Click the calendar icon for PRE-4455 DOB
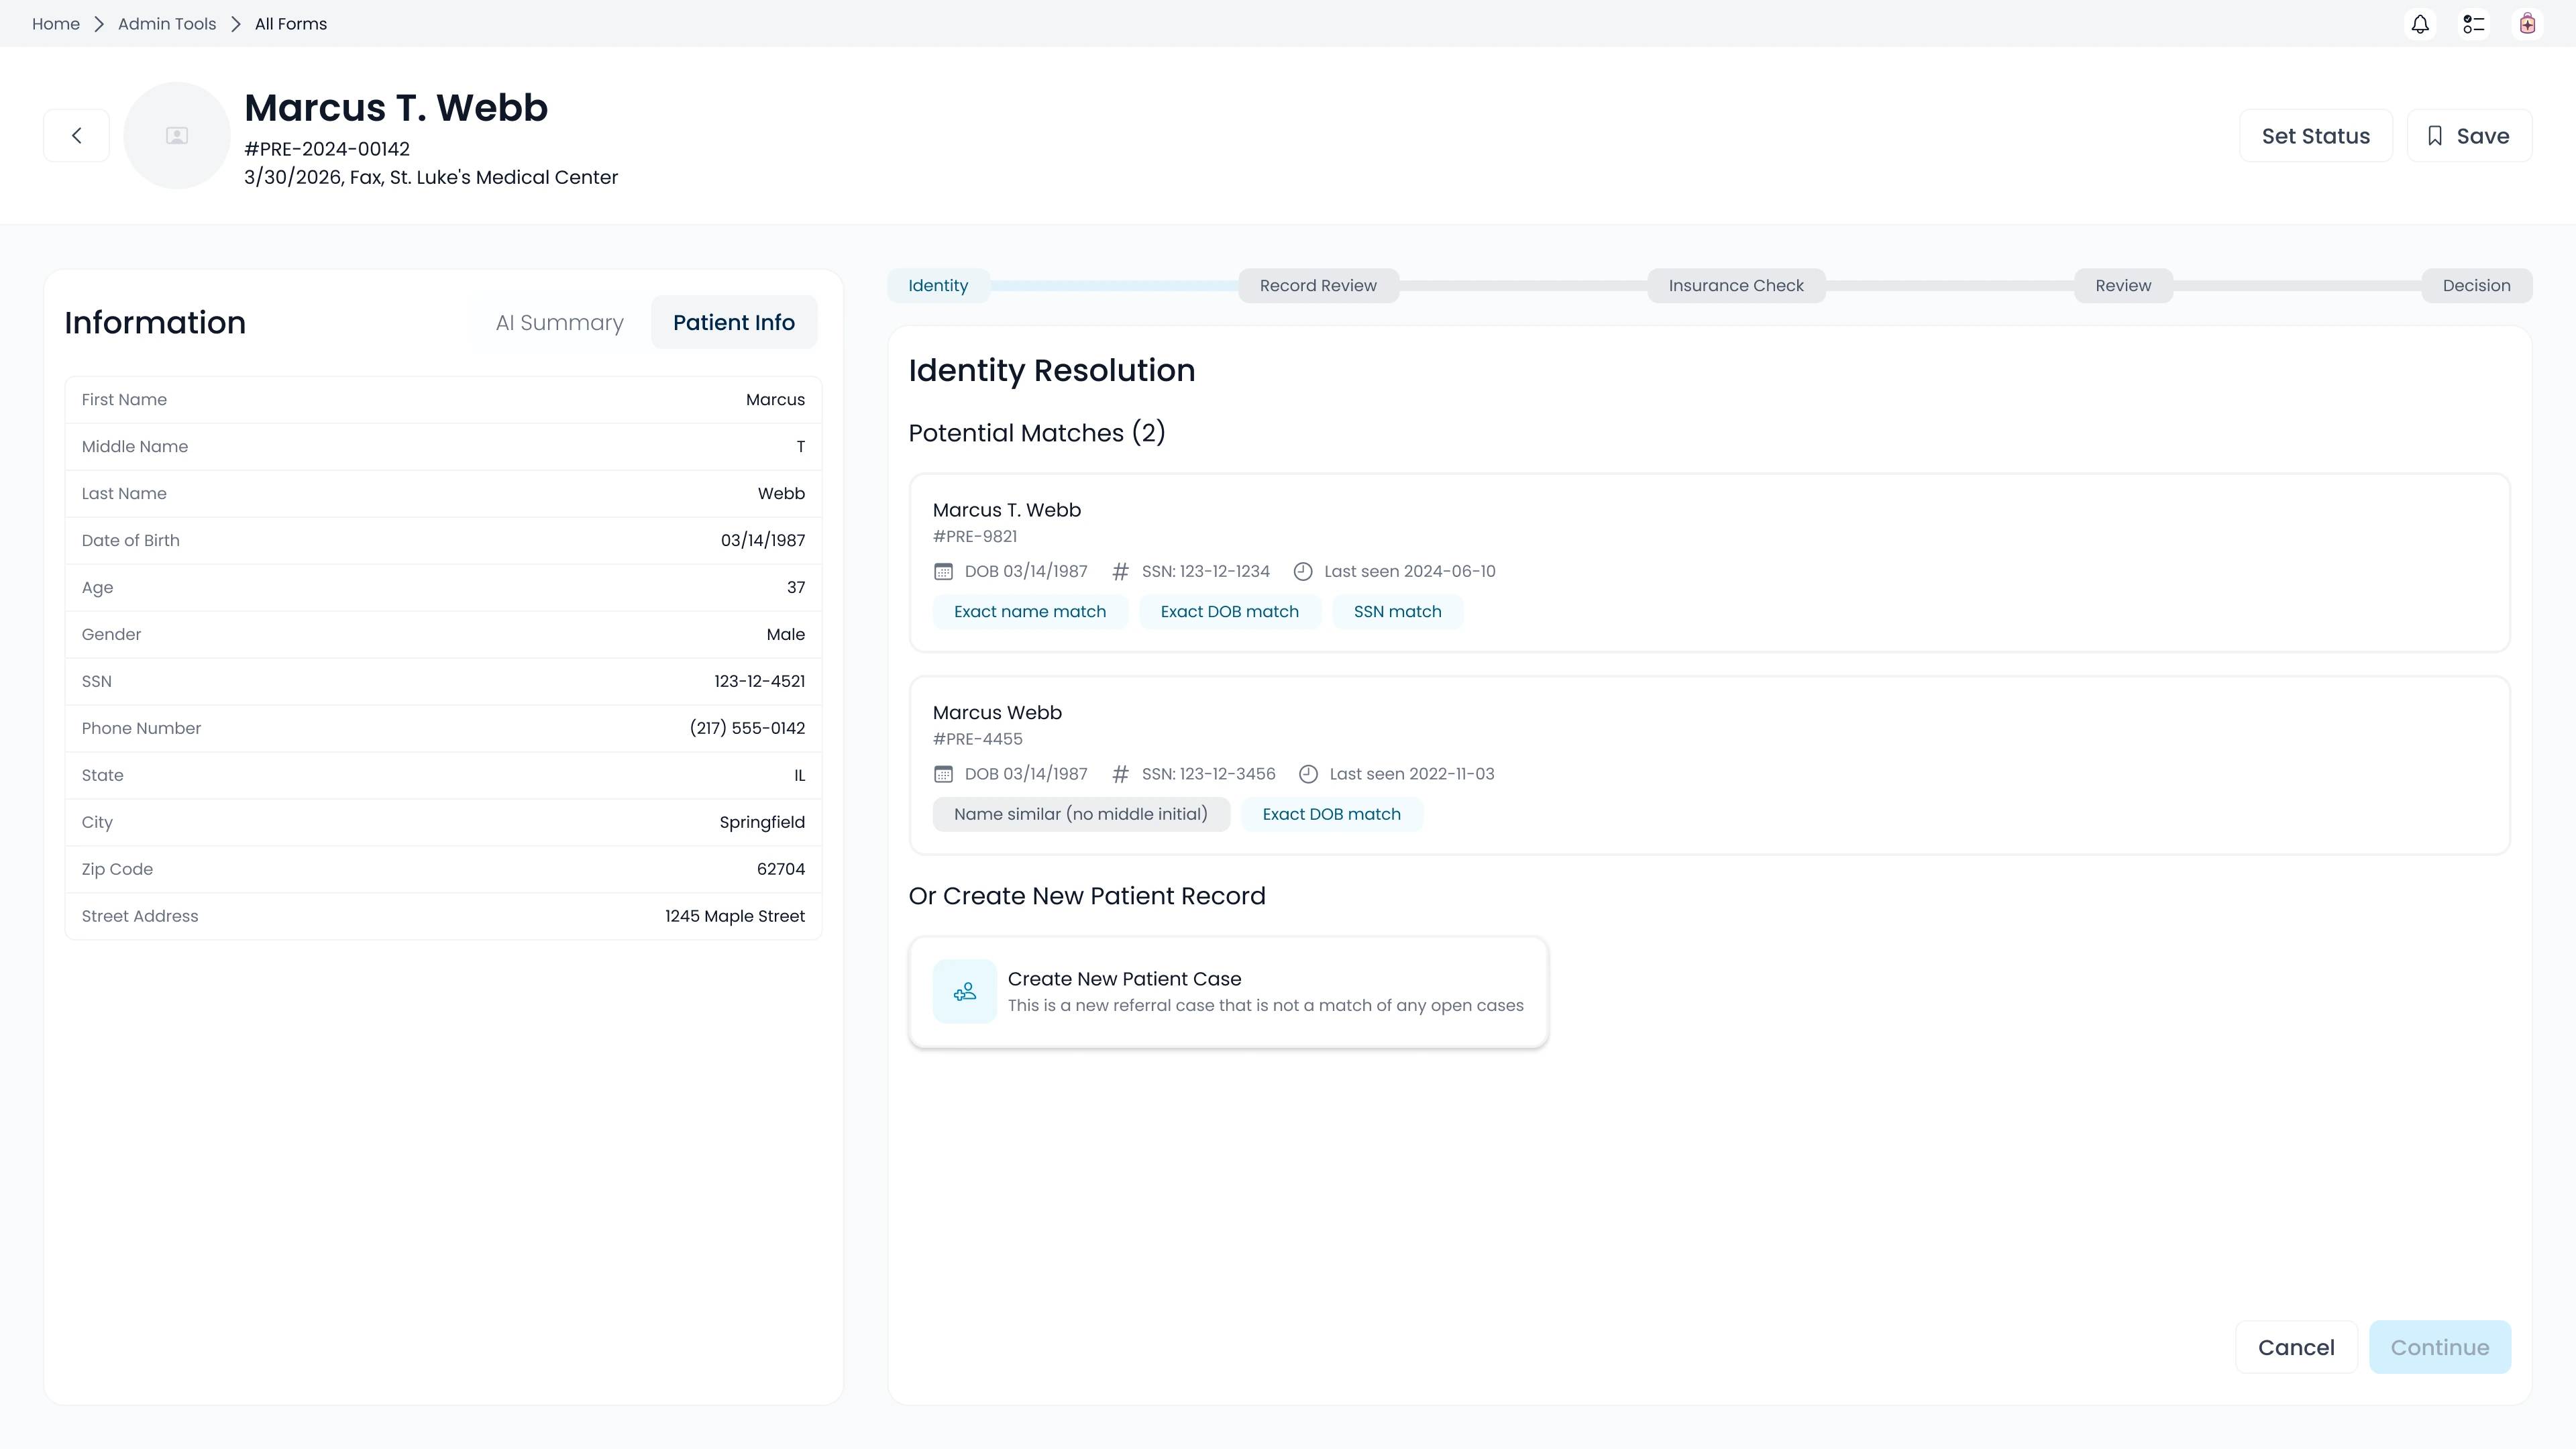Image resolution: width=2576 pixels, height=1449 pixels. point(943,774)
